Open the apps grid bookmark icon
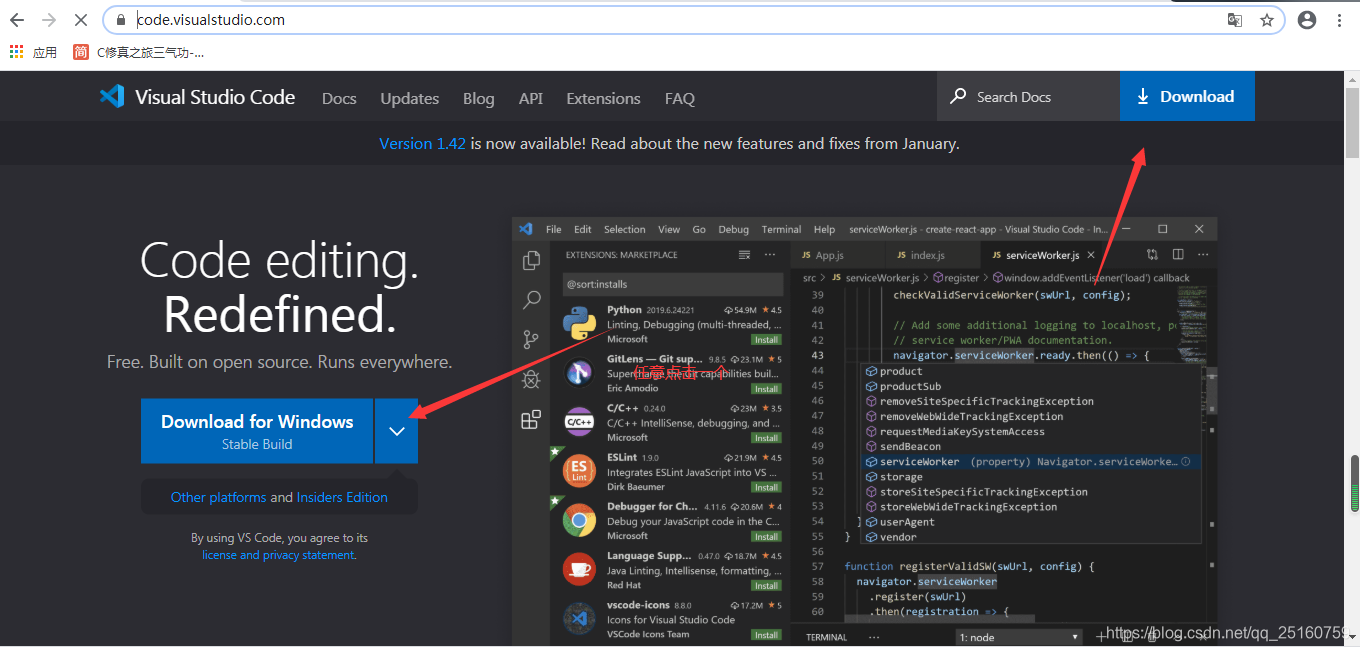Image resolution: width=1360 pixels, height=652 pixels. coord(16,52)
